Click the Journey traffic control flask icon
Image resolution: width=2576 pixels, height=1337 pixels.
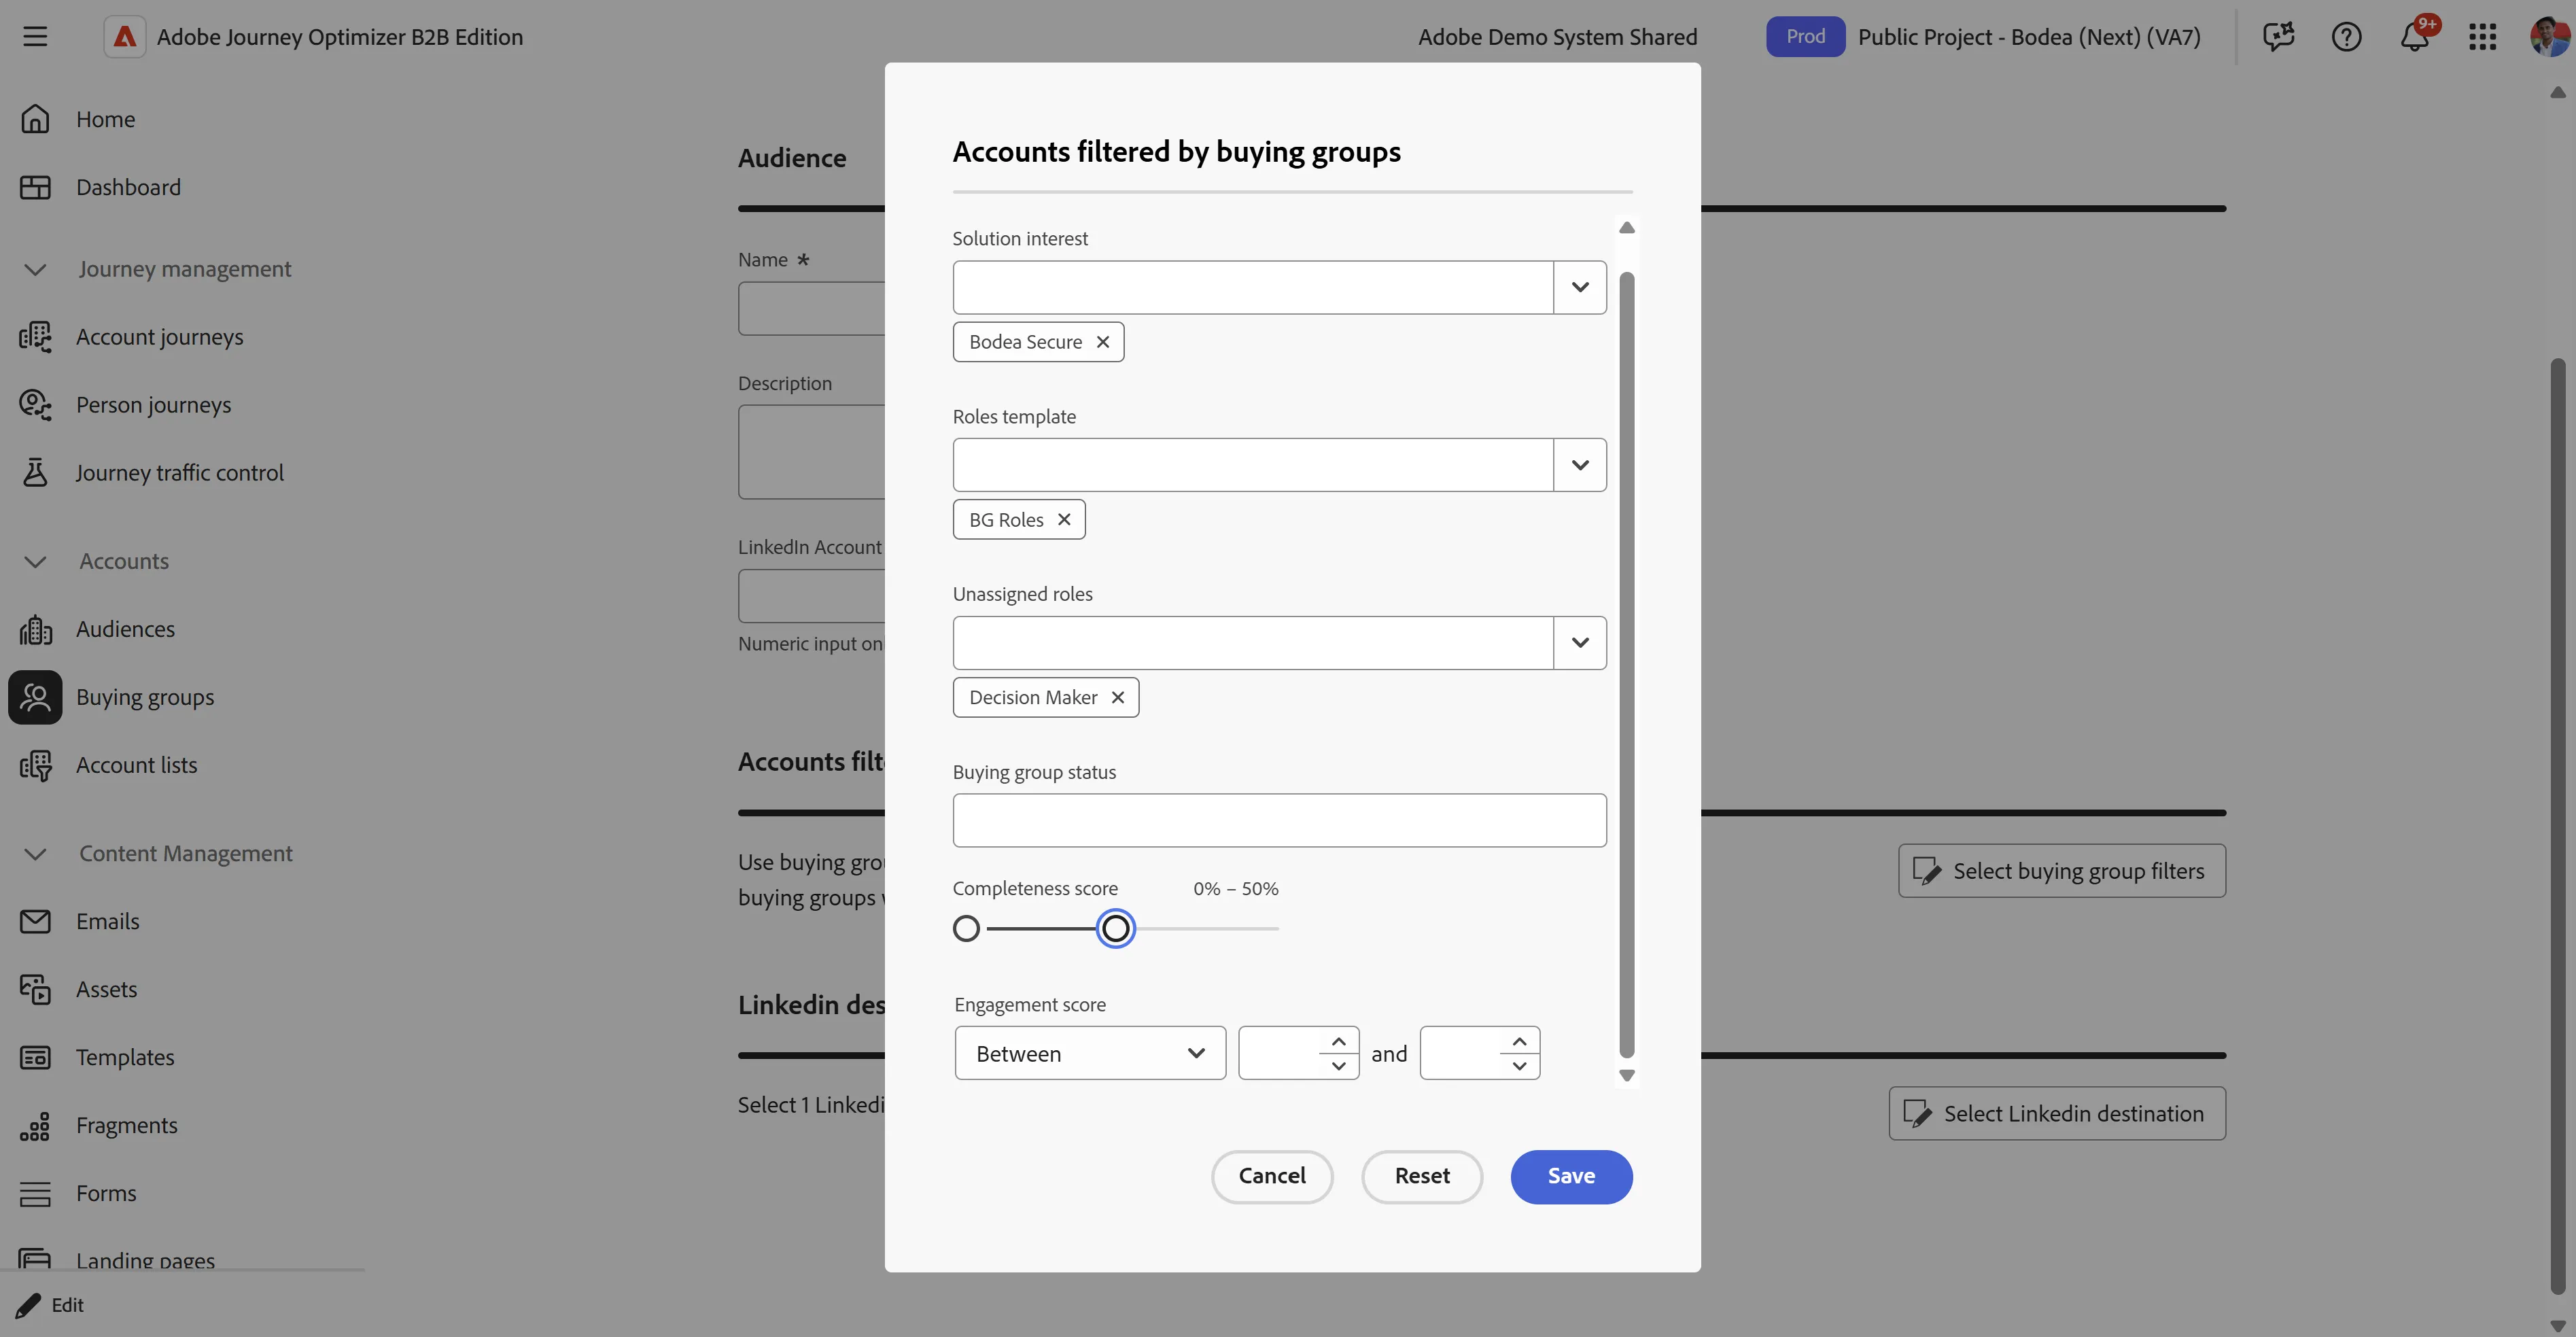coord(35,473)
